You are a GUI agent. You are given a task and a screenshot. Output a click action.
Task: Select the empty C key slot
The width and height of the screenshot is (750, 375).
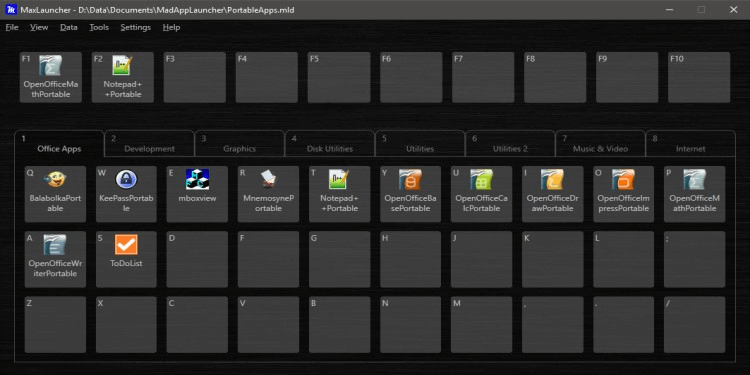pos(197,325)
